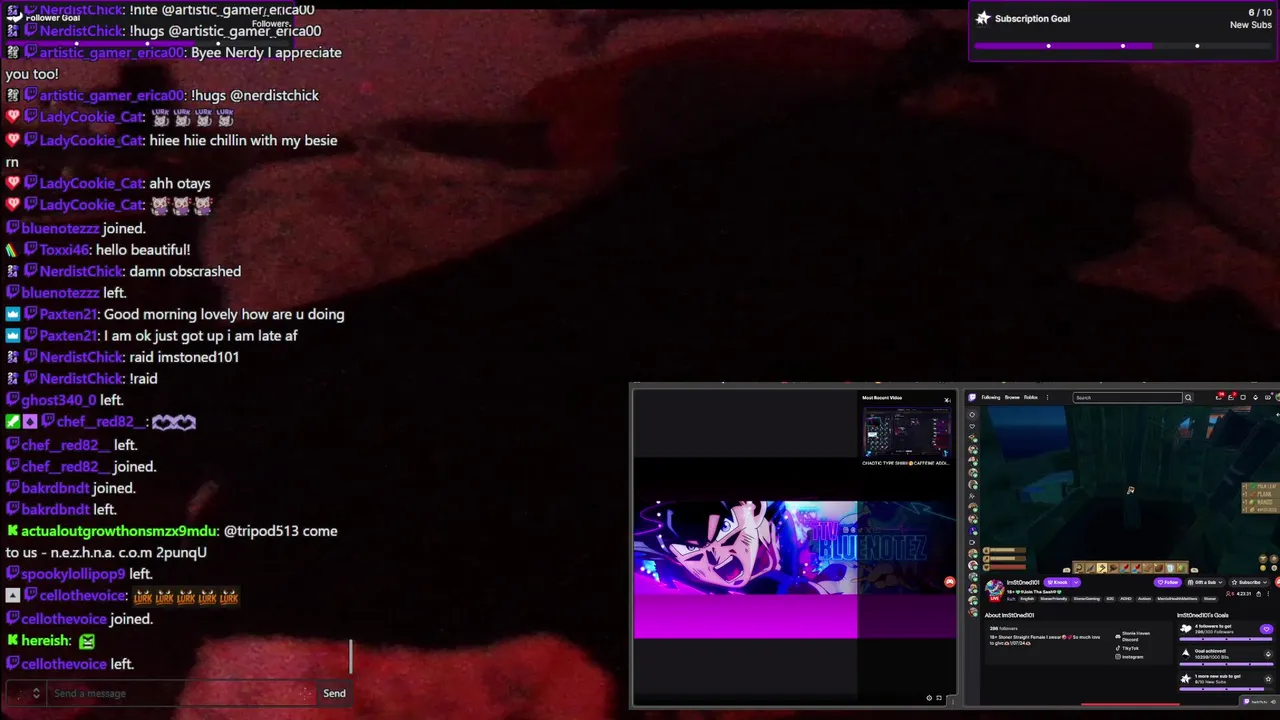
Task: Select hereish username in chat
Action: (46, 640)
